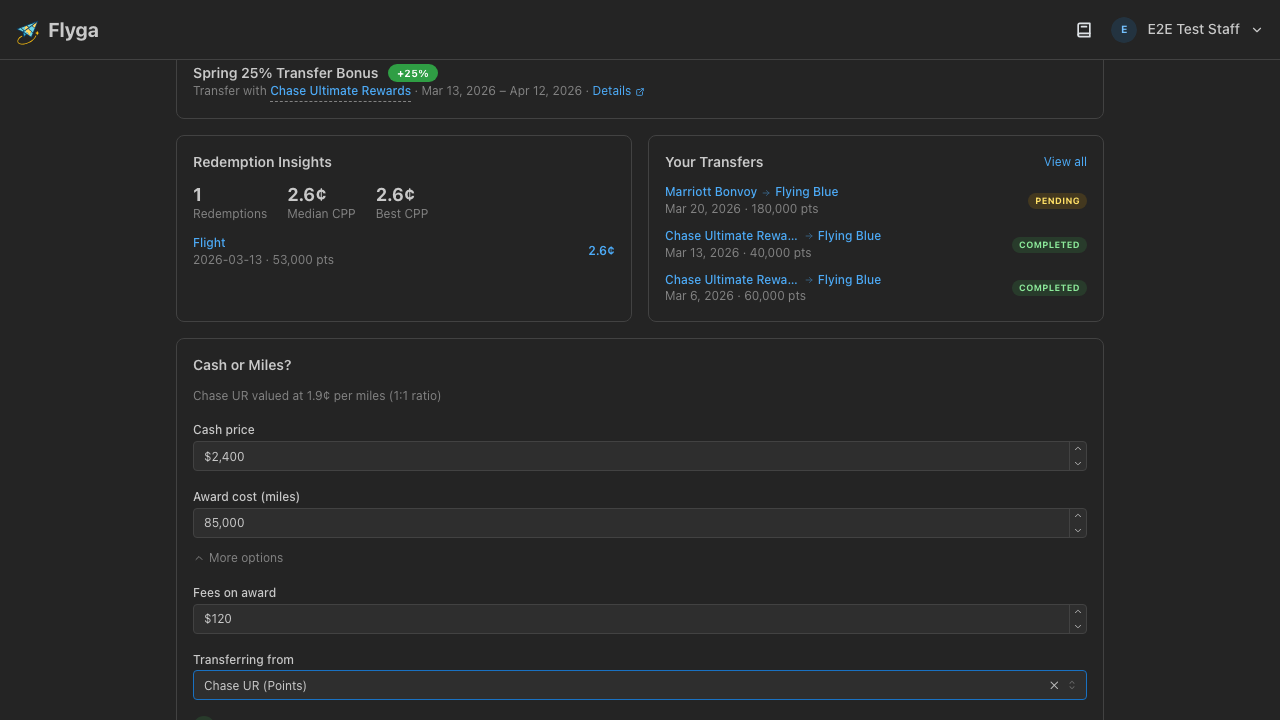
Task: Open Flying Blue link in Mar 6 transfer
Action: coord(849,280)
